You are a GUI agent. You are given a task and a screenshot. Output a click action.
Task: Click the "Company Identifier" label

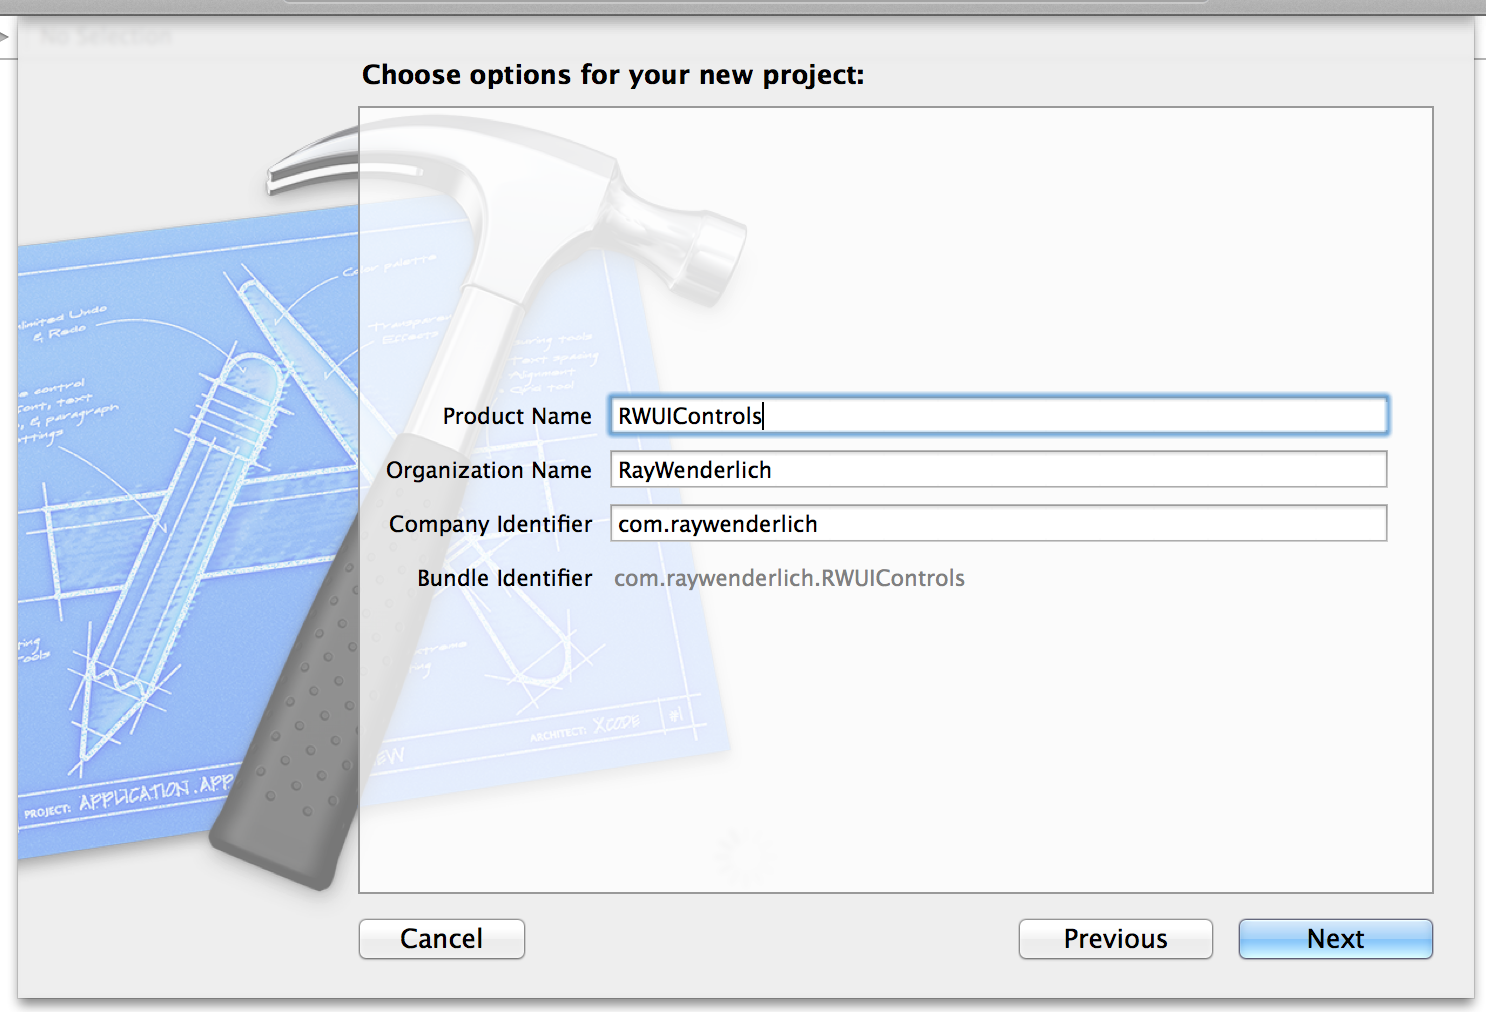coord(490,524)
